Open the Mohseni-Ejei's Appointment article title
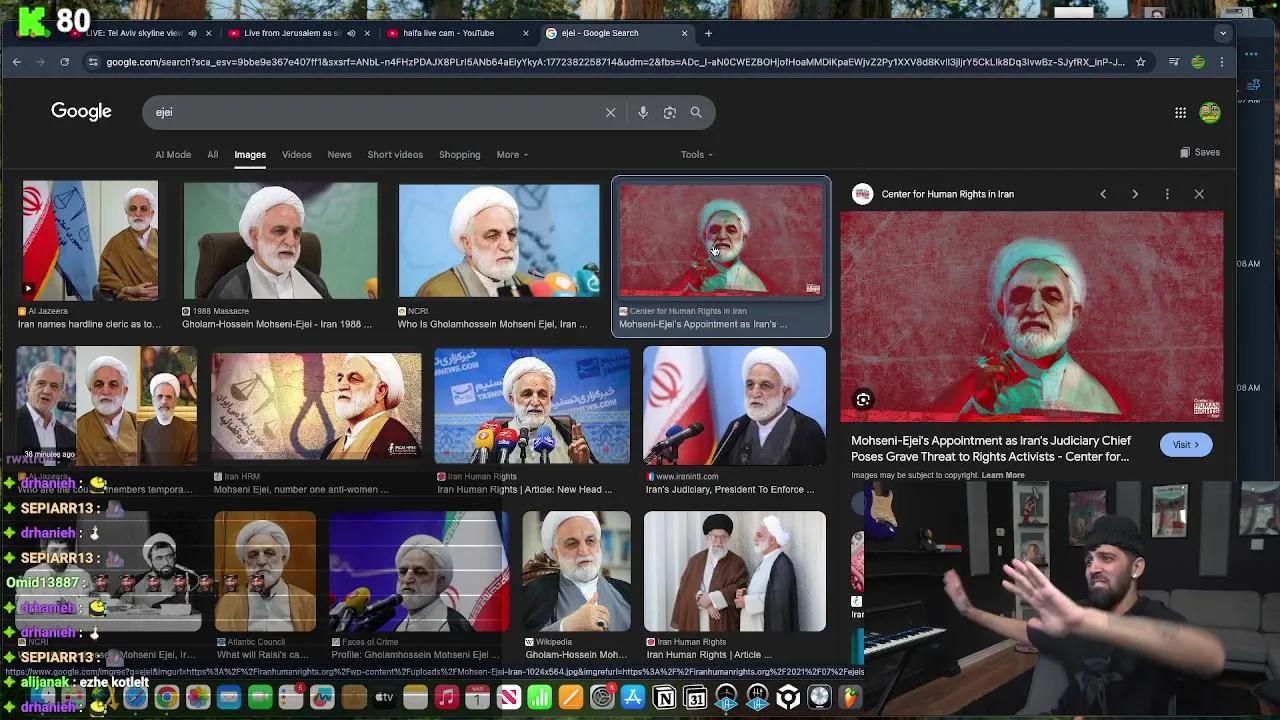The width and height of the screenshot is (1280, 720). pyautogui.click(x=991, y=448)
